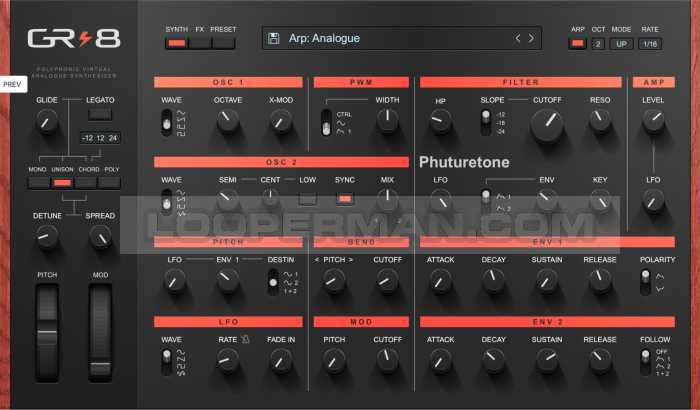Switch to the PRESET page

(x=223, y=44)
